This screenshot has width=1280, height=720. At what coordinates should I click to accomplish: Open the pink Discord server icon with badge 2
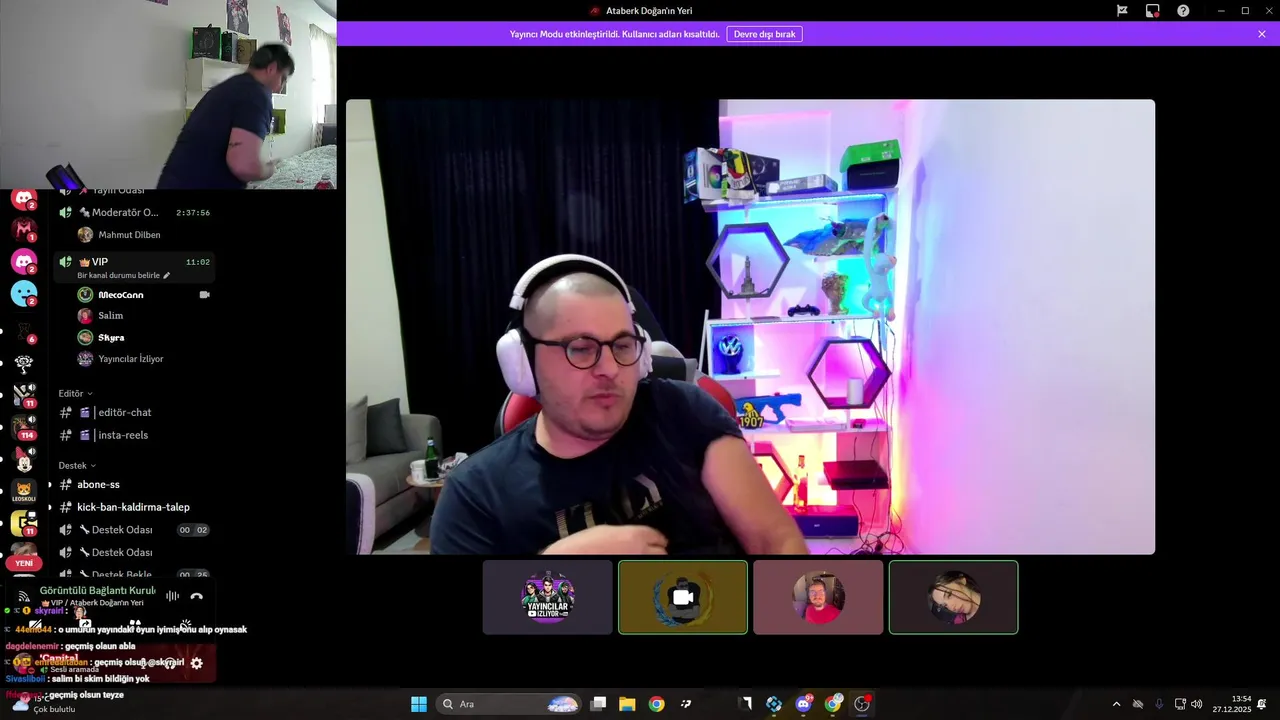24,261
